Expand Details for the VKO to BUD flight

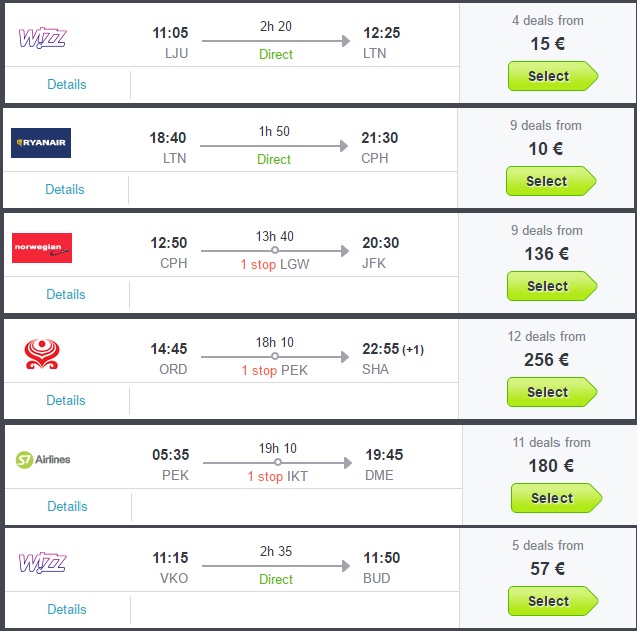pos(67,609)
